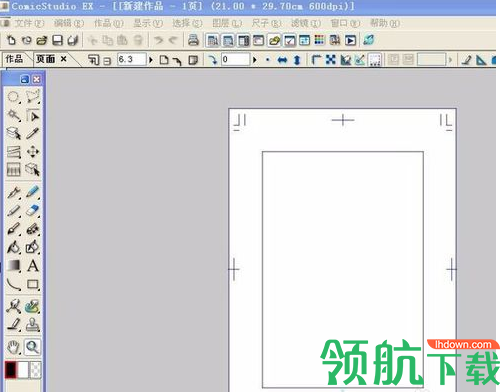Select the Rectangle shape tool
Viewport: 500px width, 392px height.
(33, 284)
